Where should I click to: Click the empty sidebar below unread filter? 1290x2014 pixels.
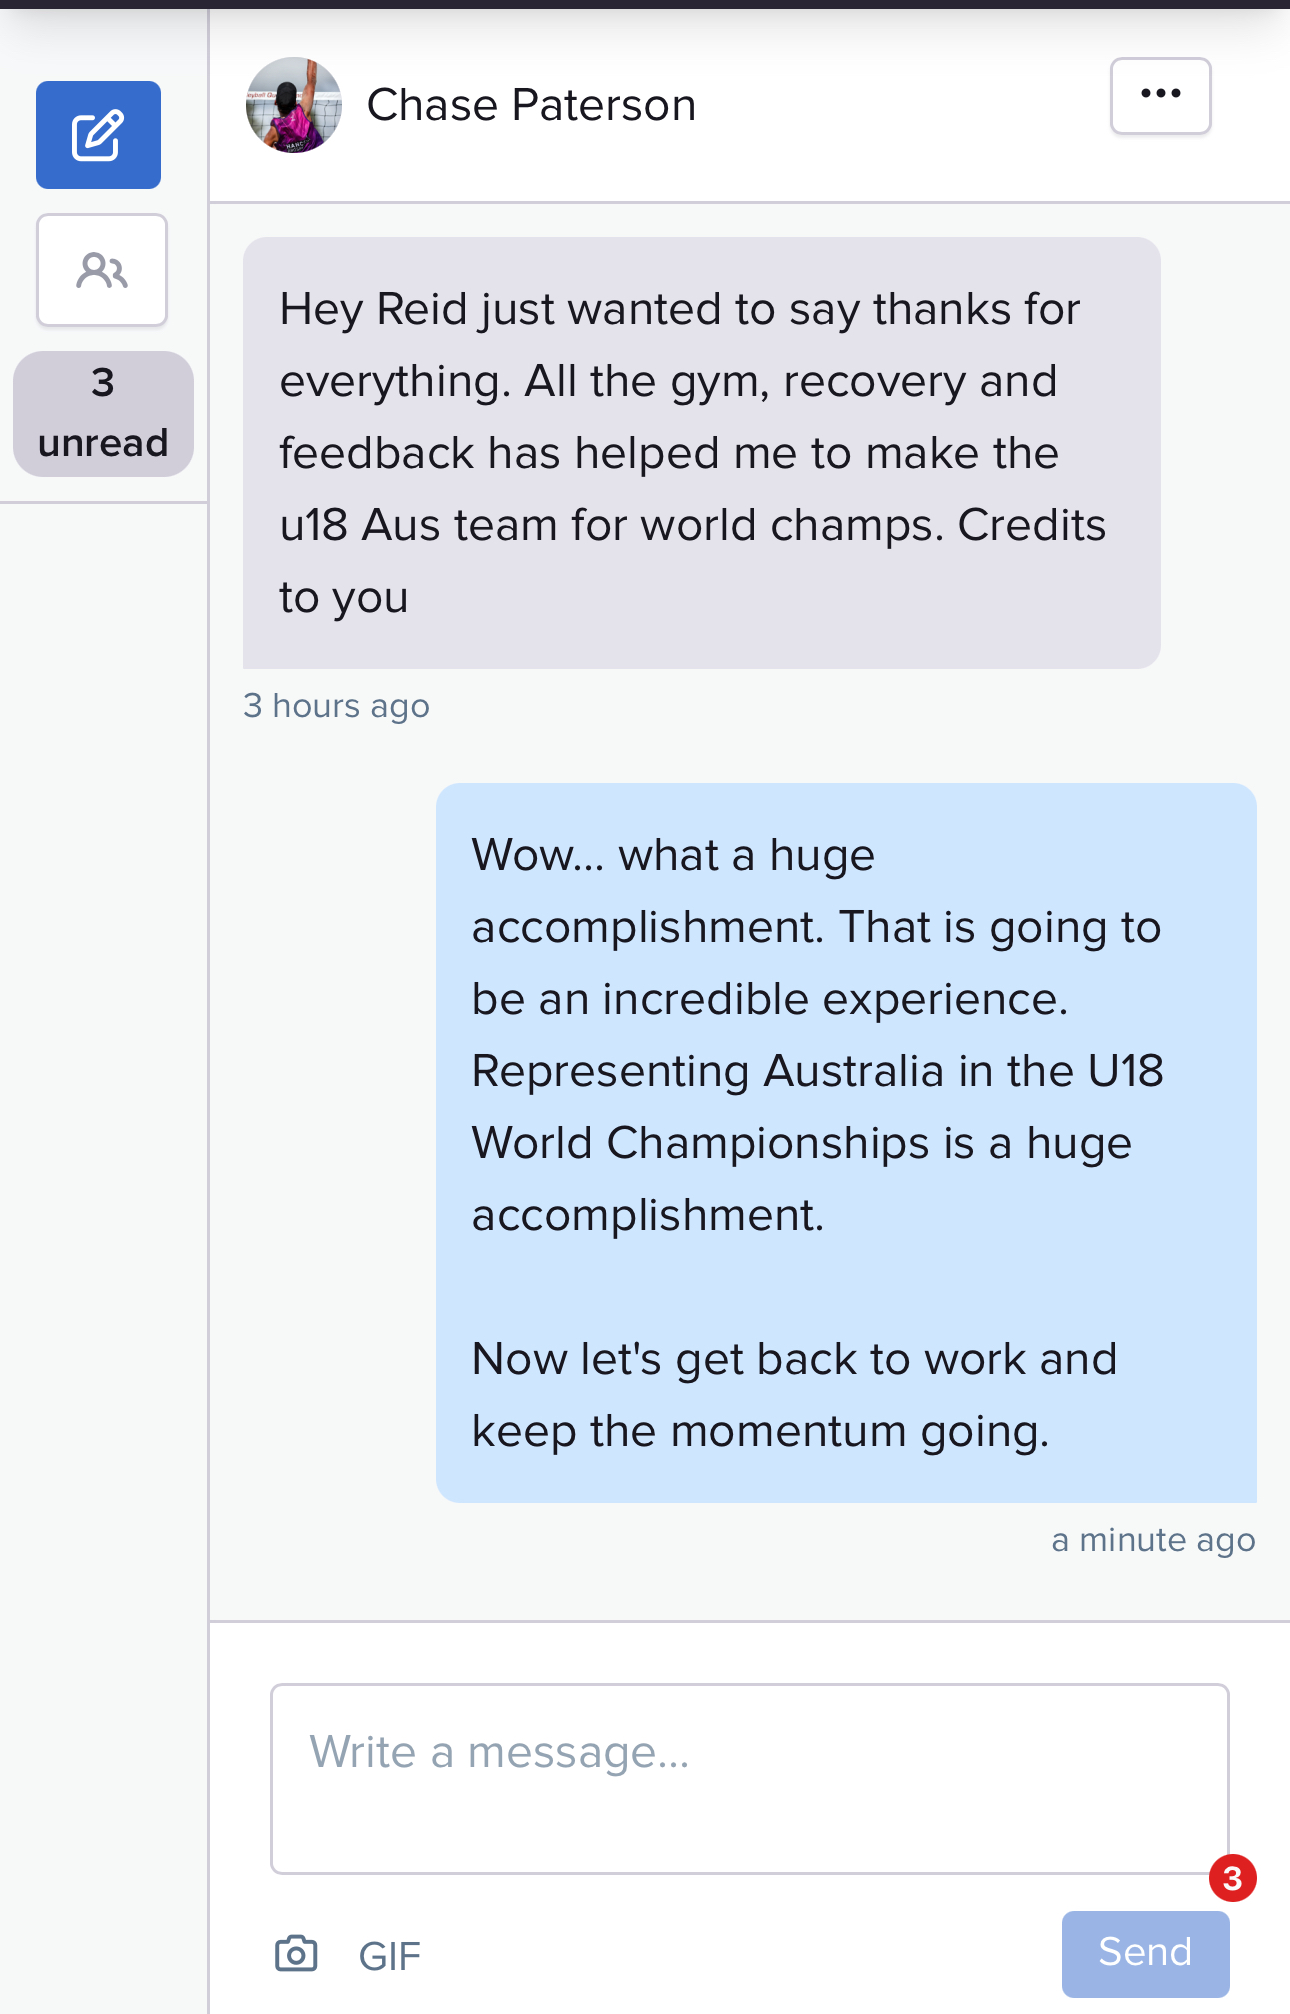pos(103,1250)
